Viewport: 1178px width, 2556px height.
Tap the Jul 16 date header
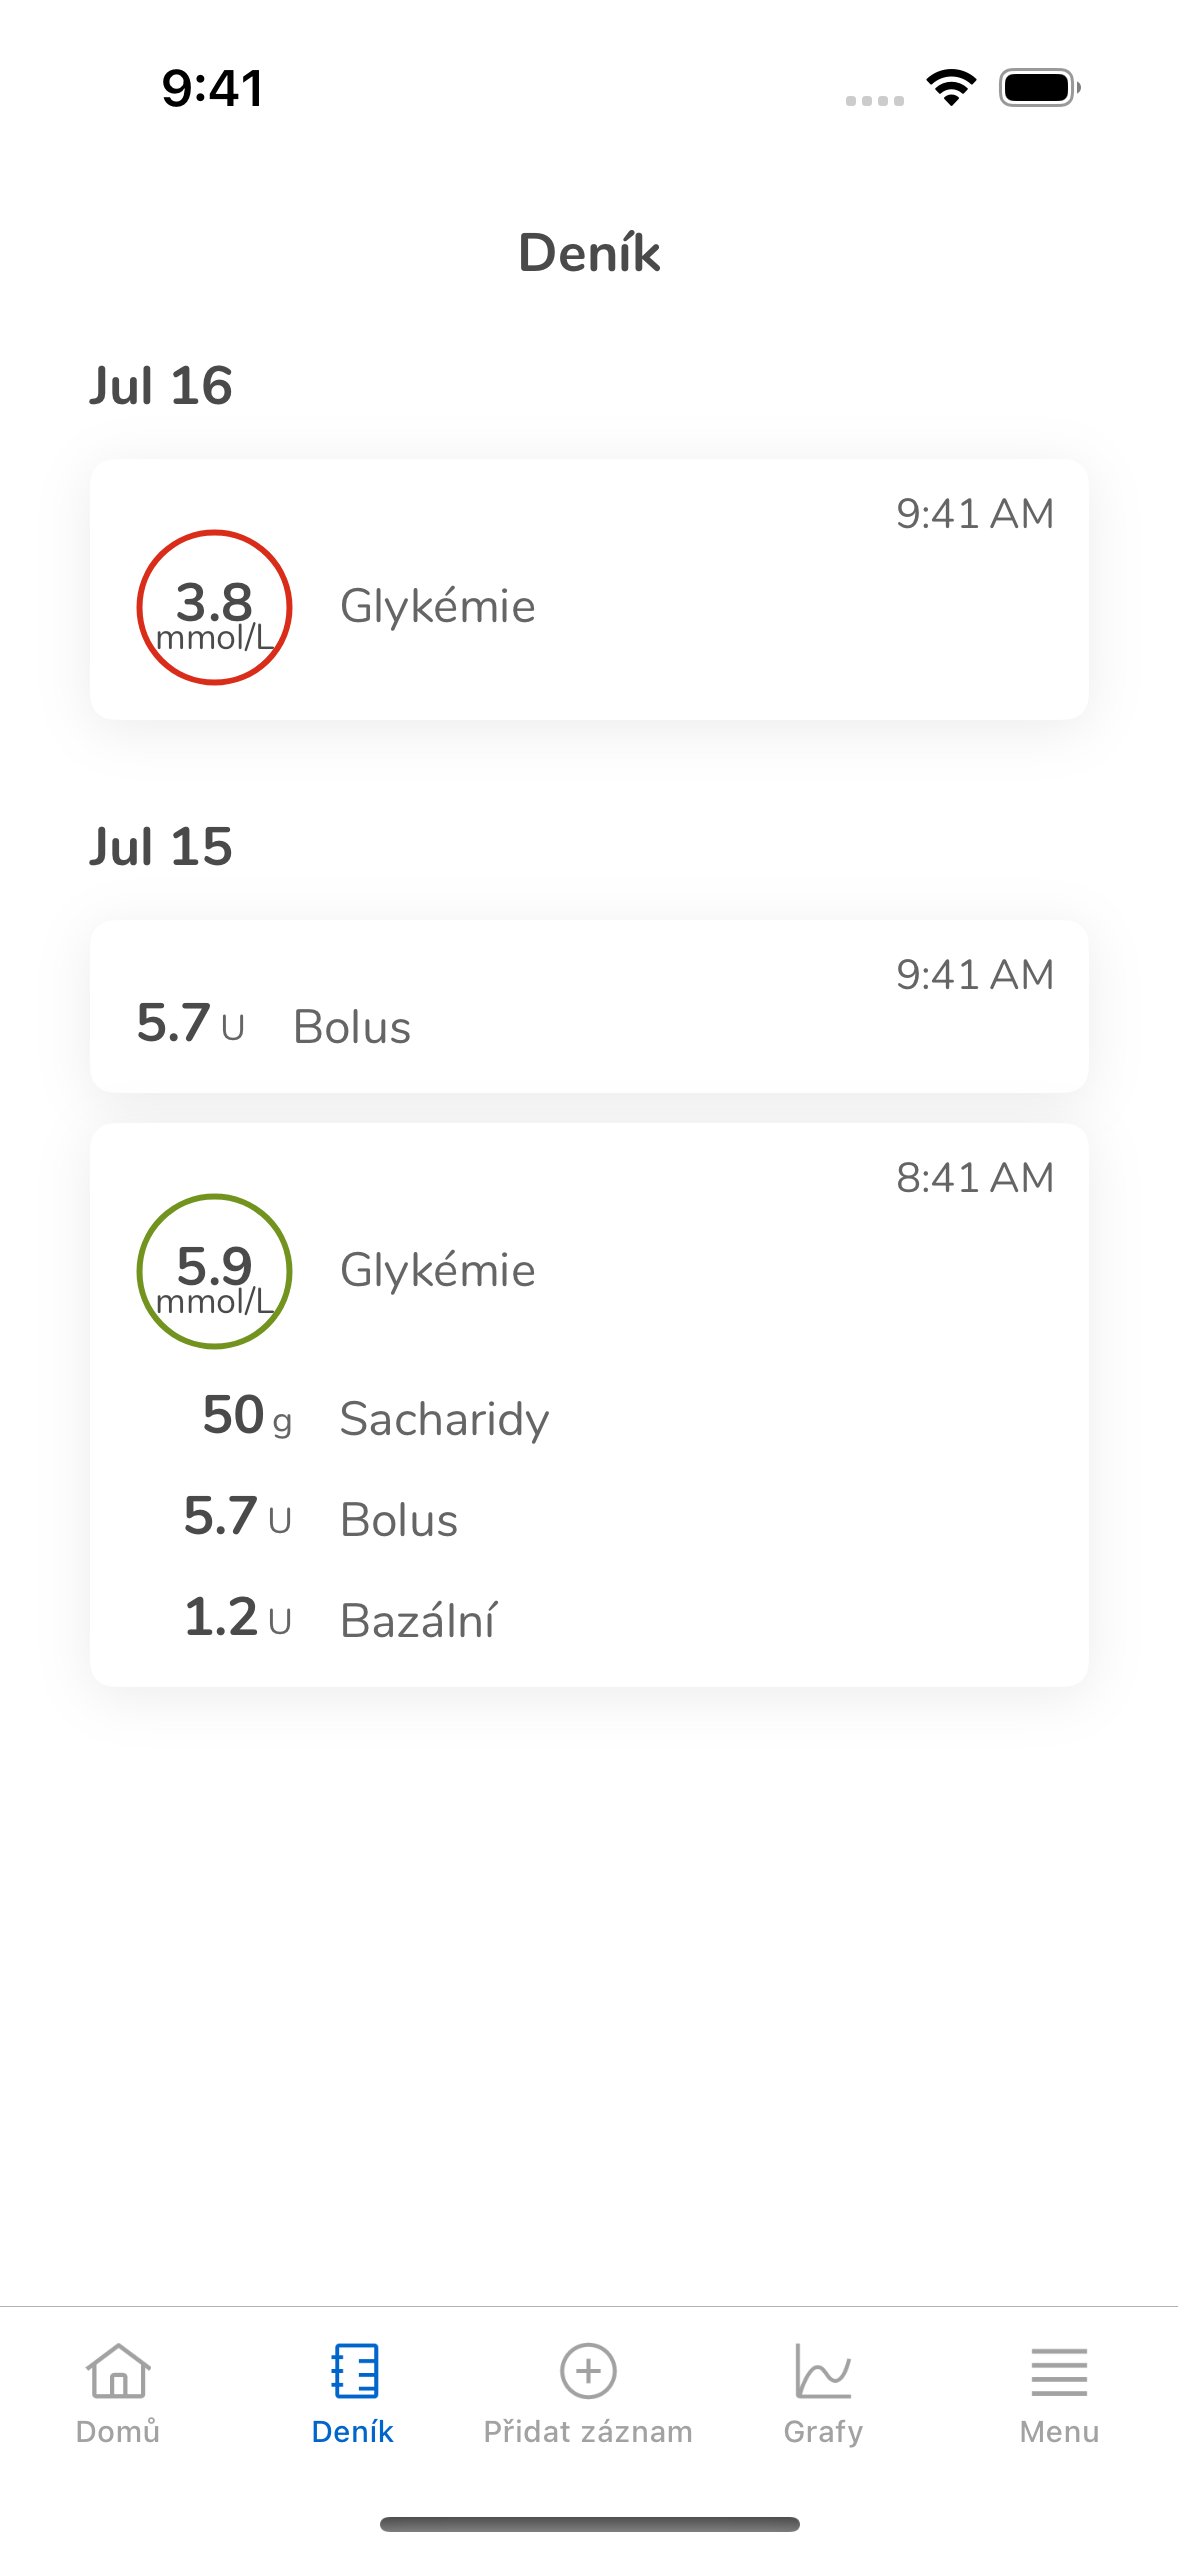tap(160, 386)
